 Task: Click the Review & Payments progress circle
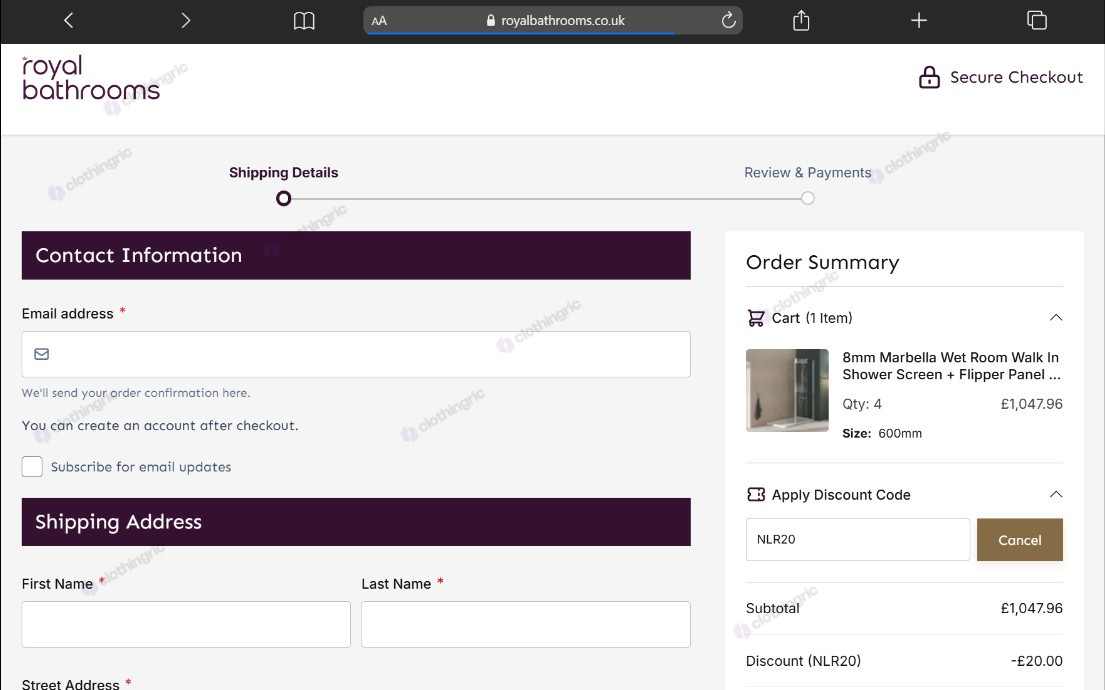pos(808,198)
